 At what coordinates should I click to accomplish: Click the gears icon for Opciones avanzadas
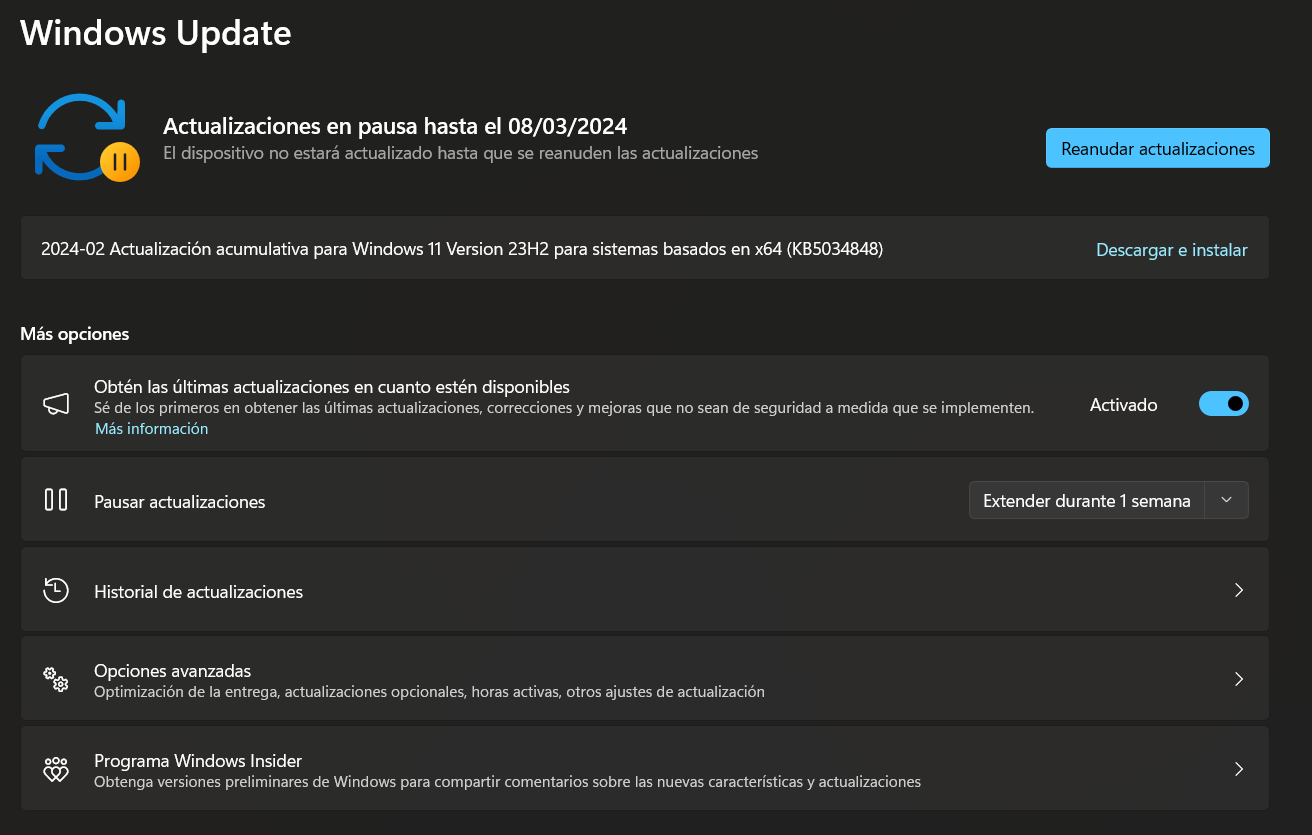56,679
